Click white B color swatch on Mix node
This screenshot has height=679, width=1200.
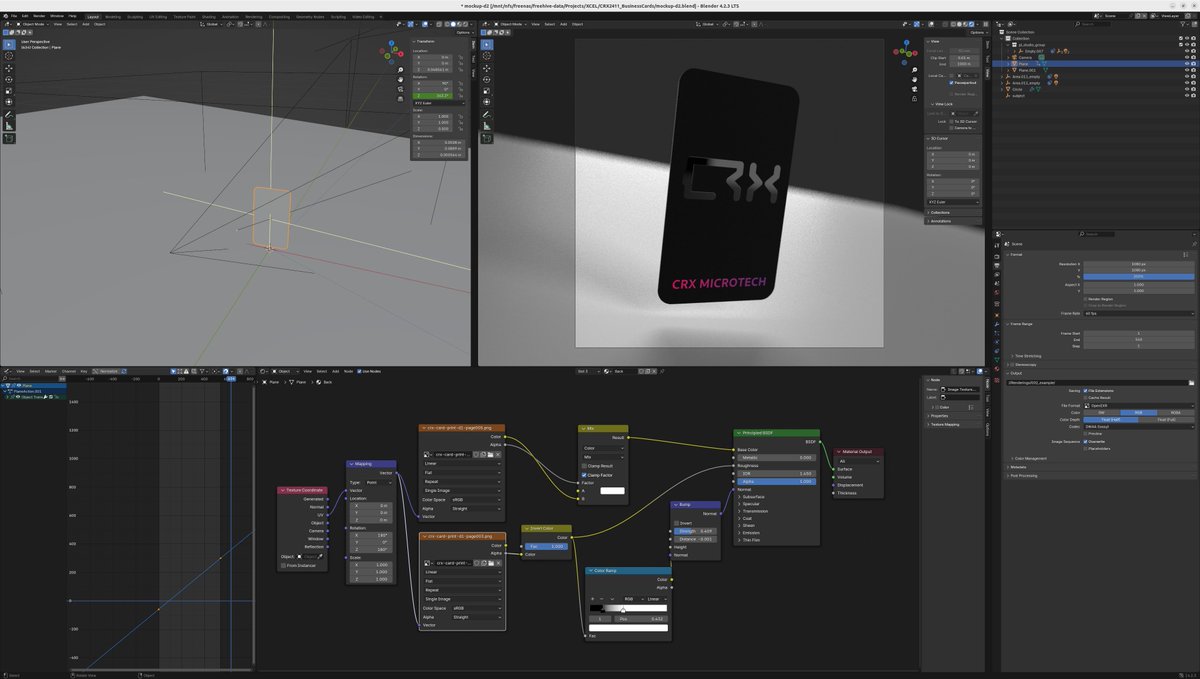pyautogui.click(x=611, y=491)
